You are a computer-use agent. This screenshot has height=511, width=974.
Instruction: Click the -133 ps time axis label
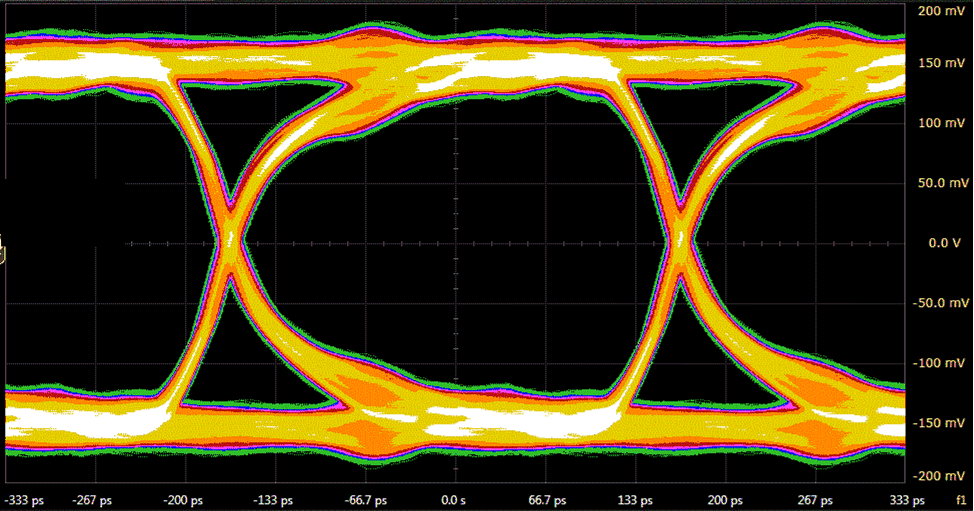coord(273,500)
